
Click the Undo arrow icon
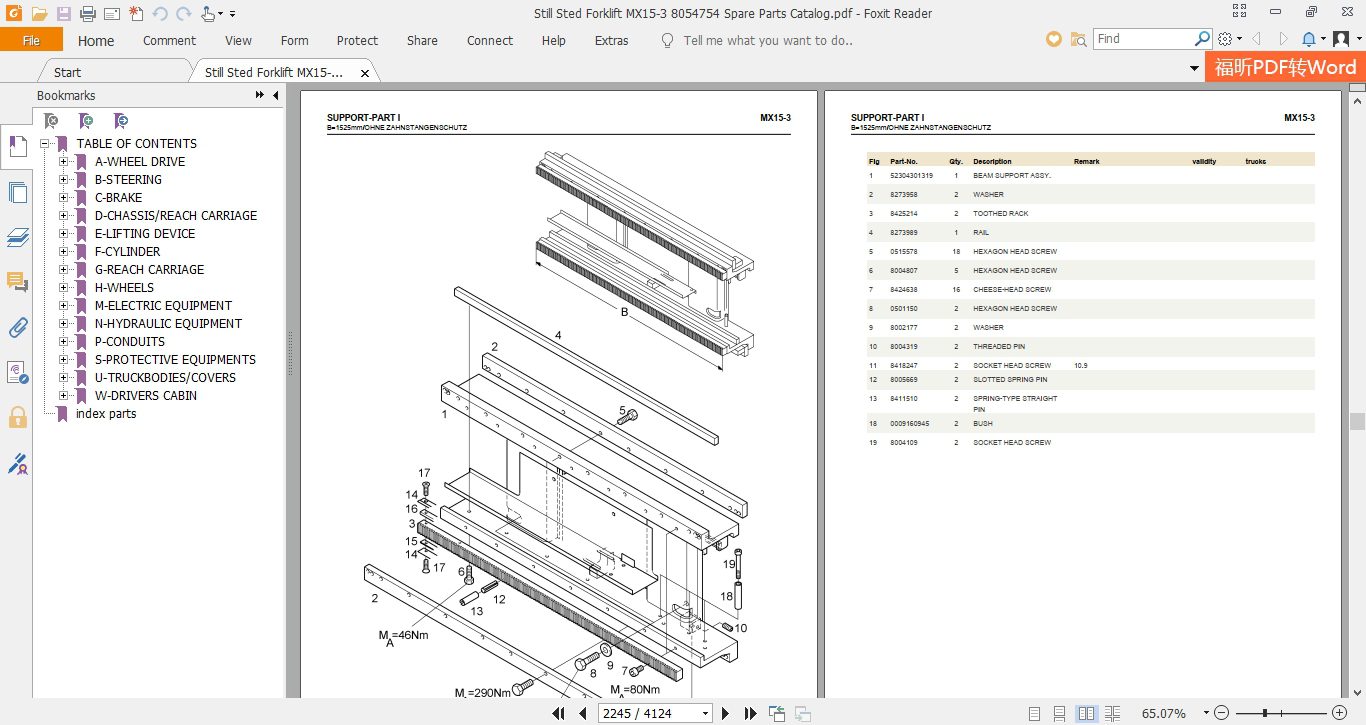160,14
